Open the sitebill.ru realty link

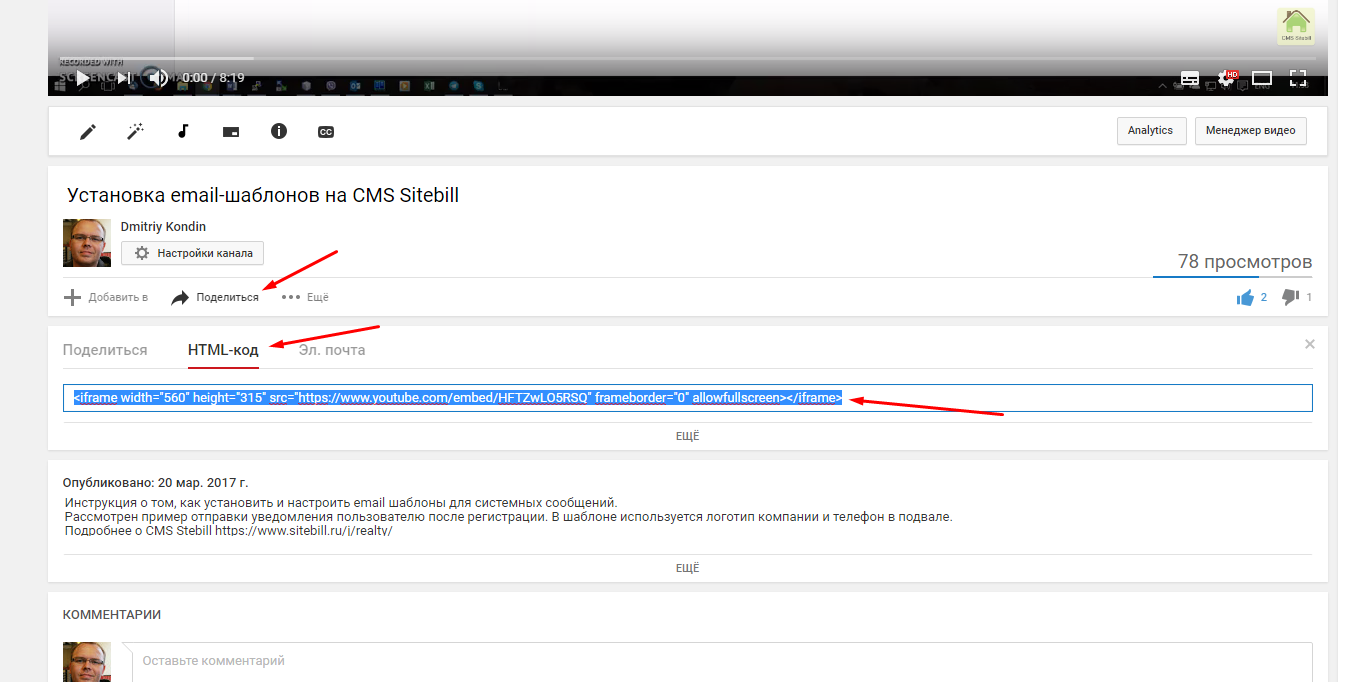coord(304,531)
